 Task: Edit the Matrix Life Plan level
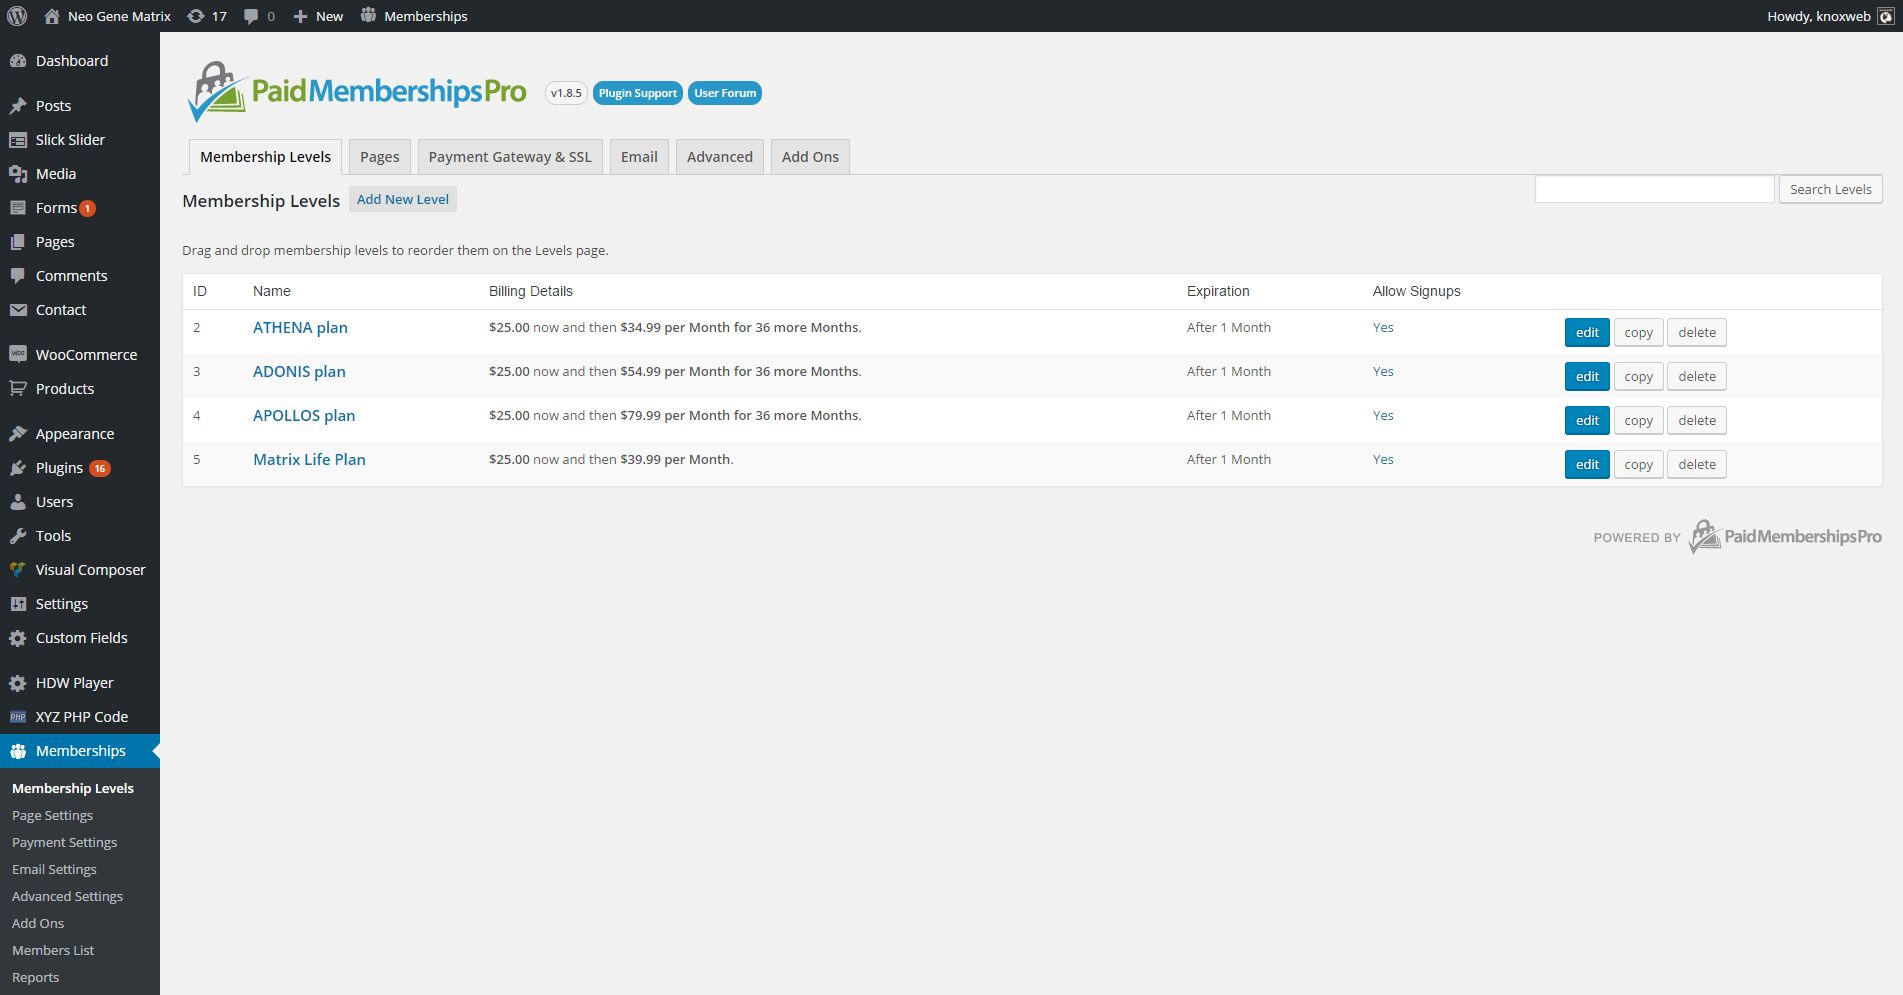point(1587,464)
